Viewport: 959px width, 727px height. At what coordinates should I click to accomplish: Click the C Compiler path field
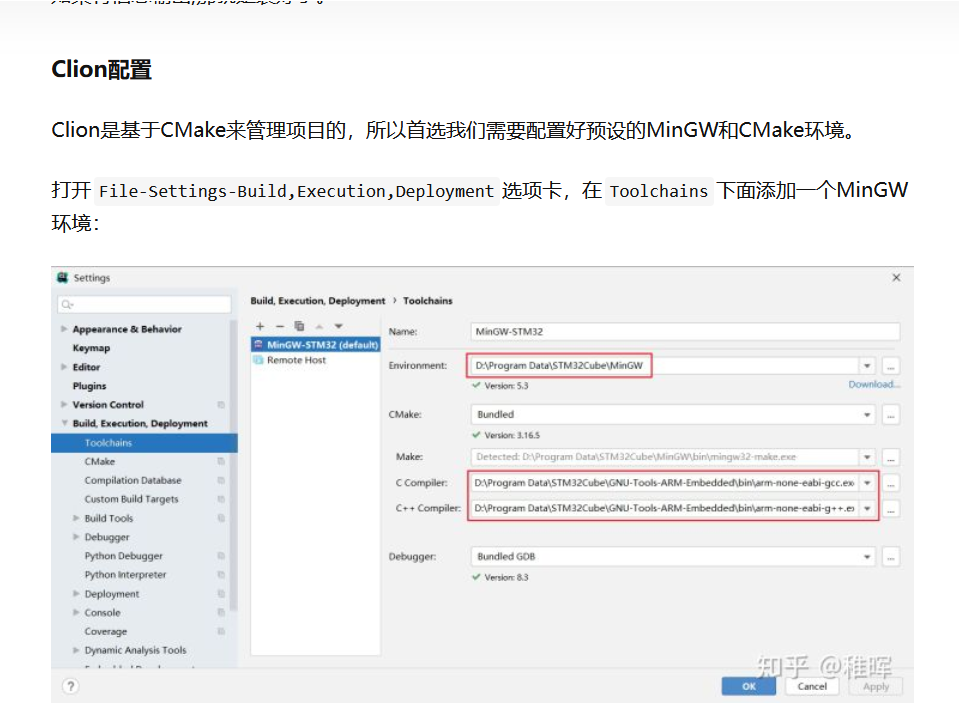tap(664, 482)
